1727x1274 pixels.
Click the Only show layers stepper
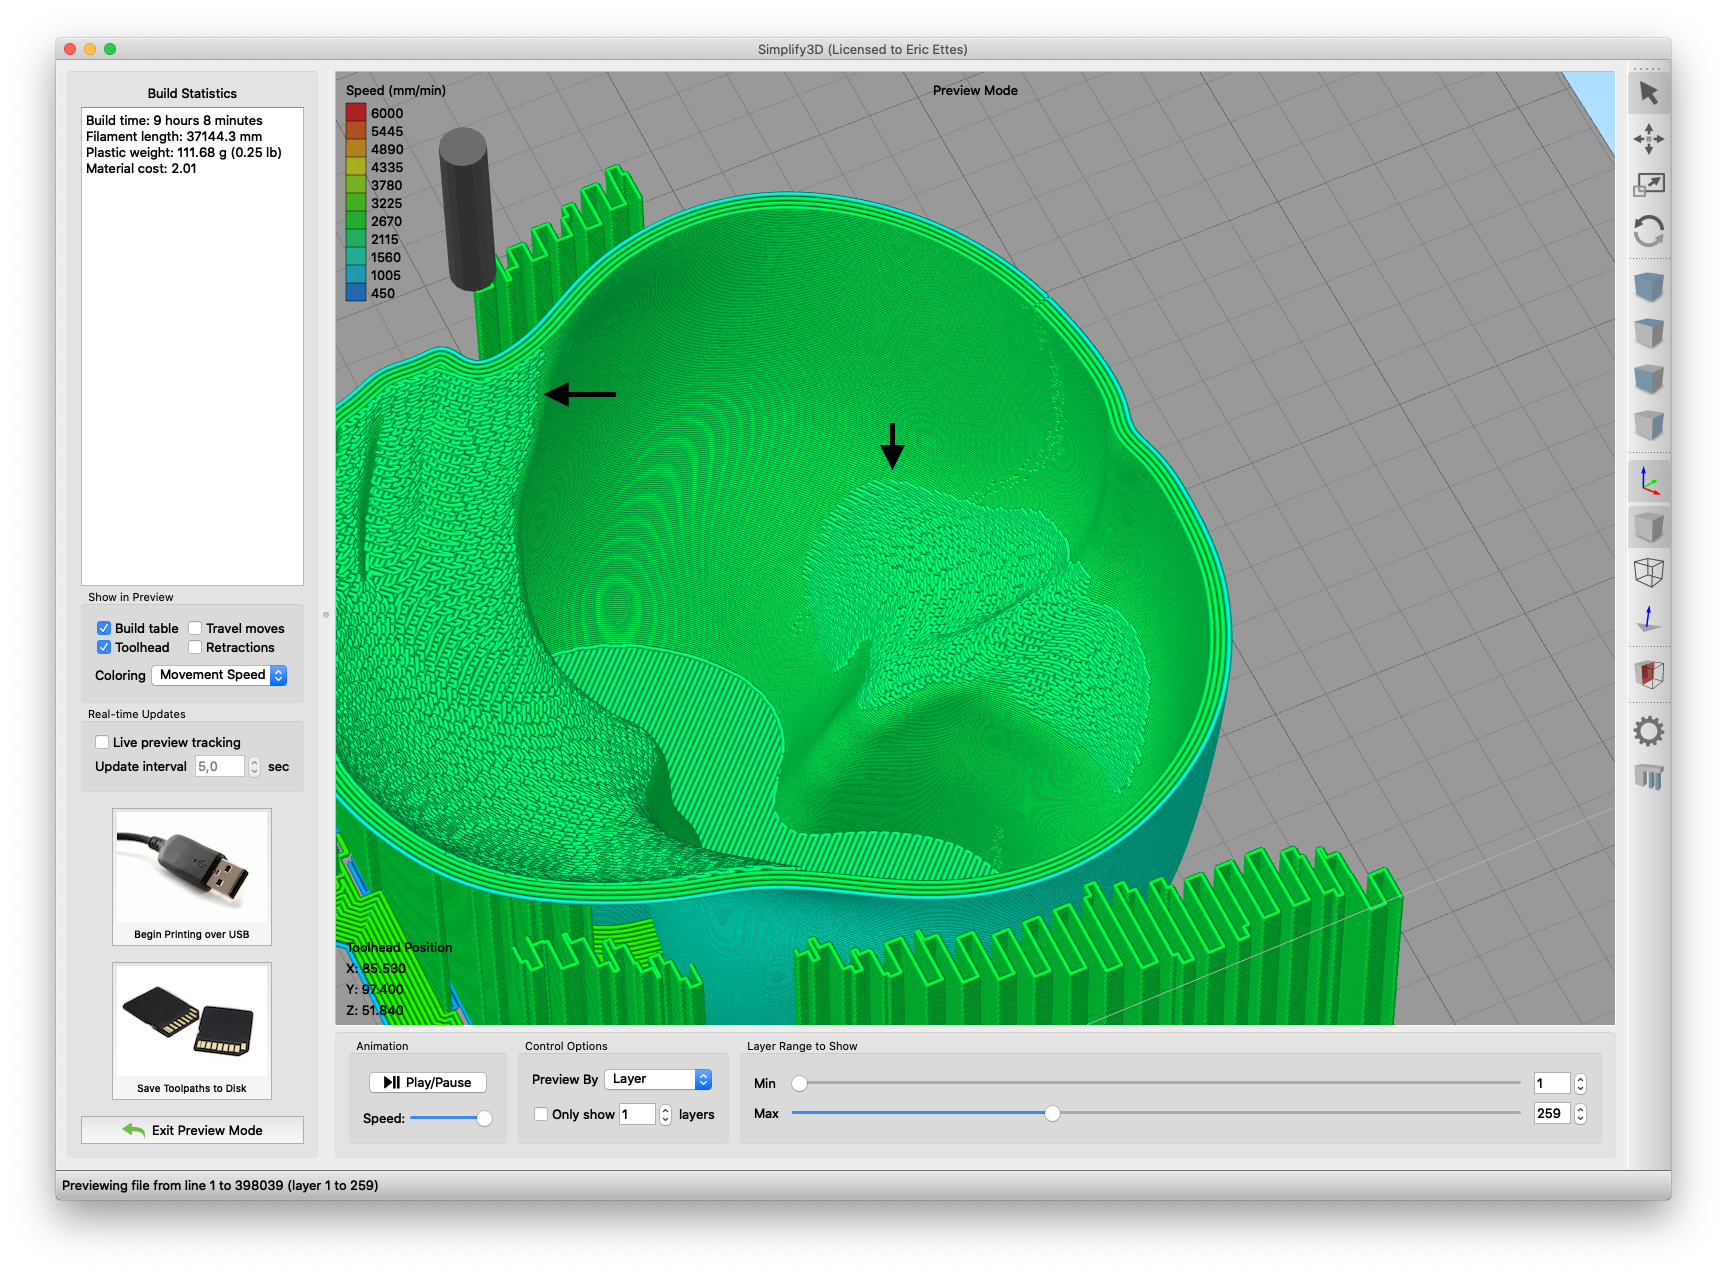666,1114
